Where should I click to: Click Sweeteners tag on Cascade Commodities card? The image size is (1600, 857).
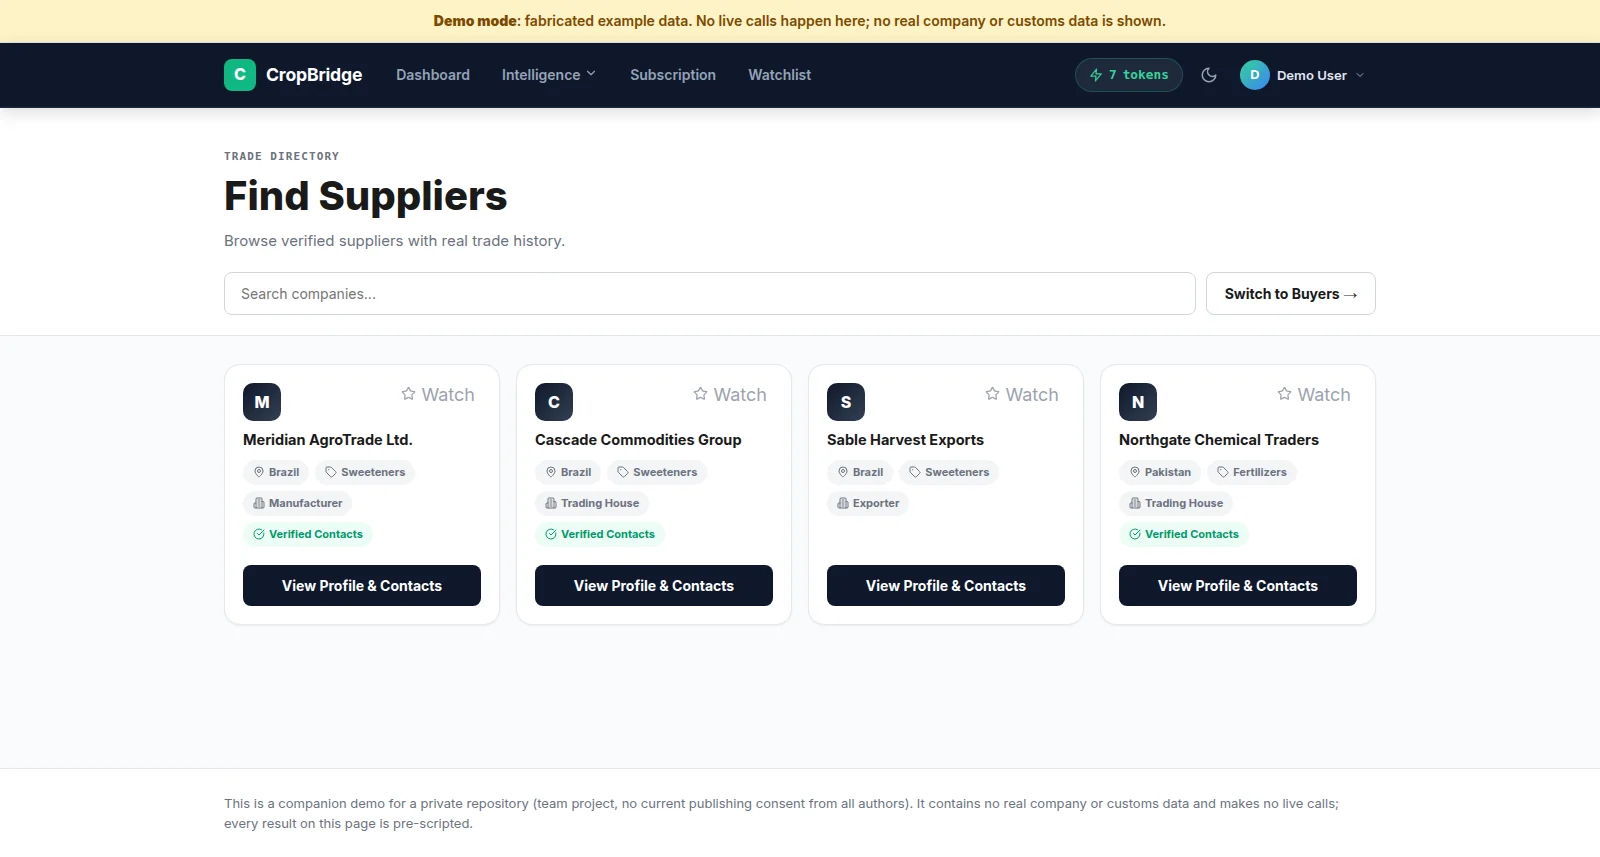coord(657,472)
